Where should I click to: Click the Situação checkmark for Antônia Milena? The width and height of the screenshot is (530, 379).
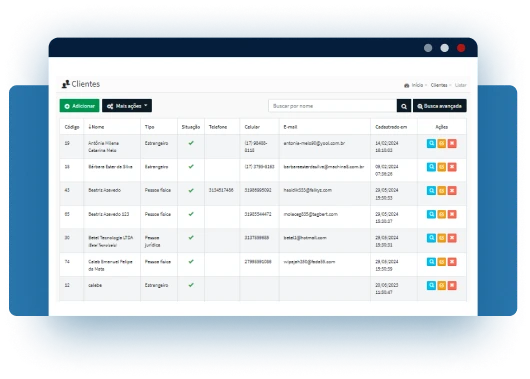click(191, 143)
